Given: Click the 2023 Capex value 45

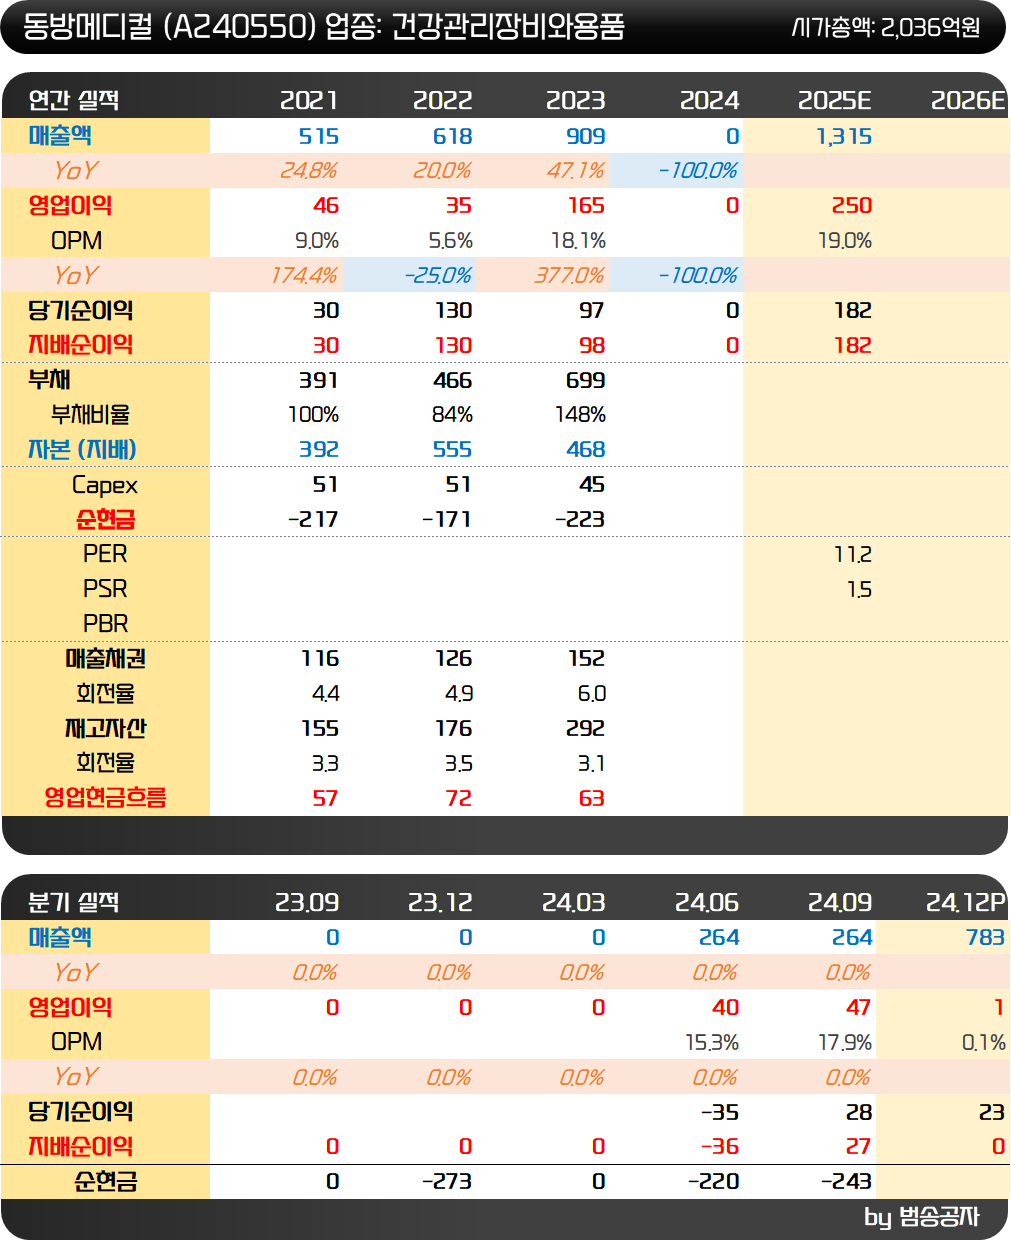Looking at the screenshot, I should (592, 485).
